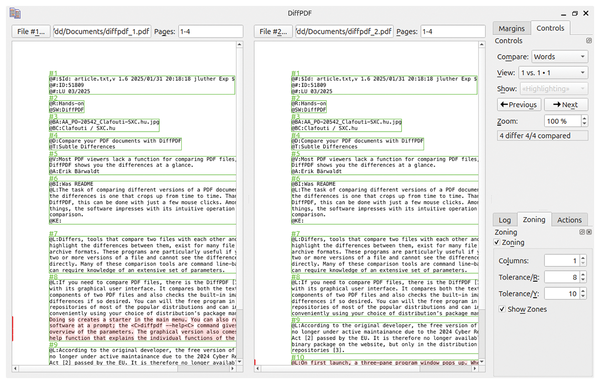Image resolution: width=600 pixels, height=384 pixels.
Task: Click '@BI:Was README' line in right document
Action: pos(313,184)
